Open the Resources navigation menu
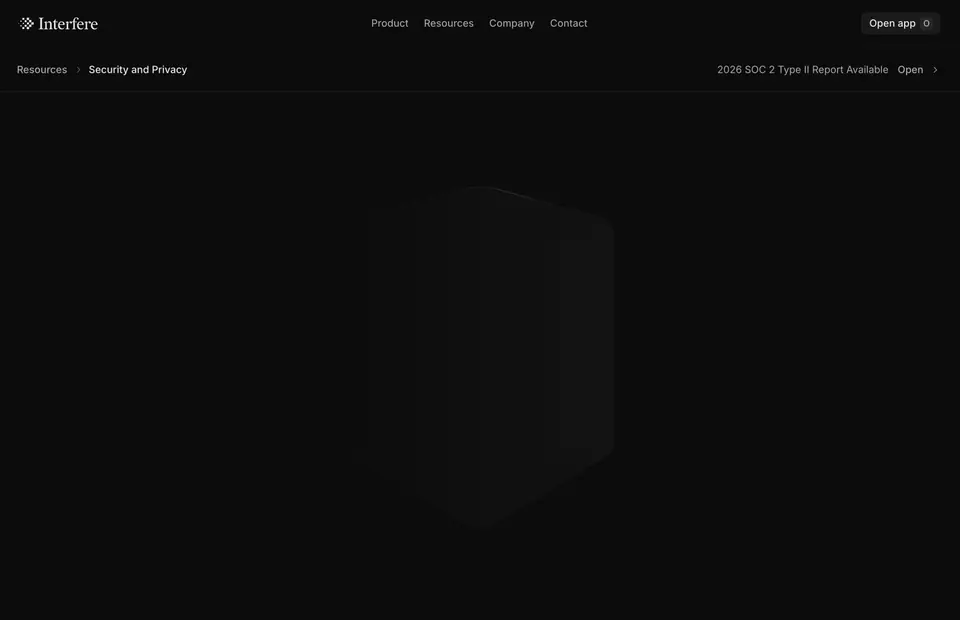 click(x=448, y=23)
